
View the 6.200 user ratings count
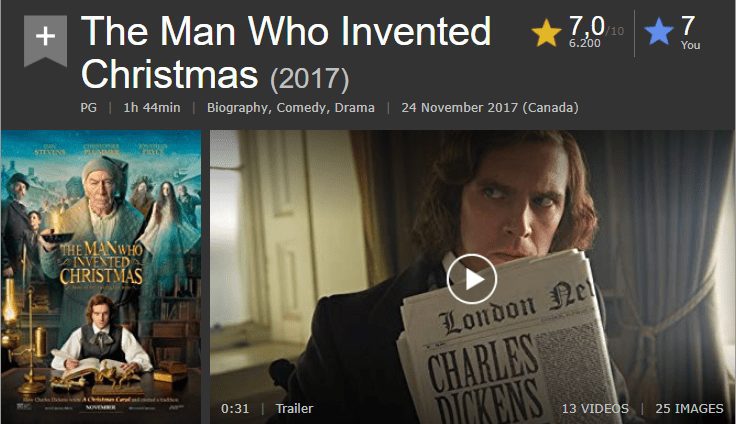pos(584,43)
